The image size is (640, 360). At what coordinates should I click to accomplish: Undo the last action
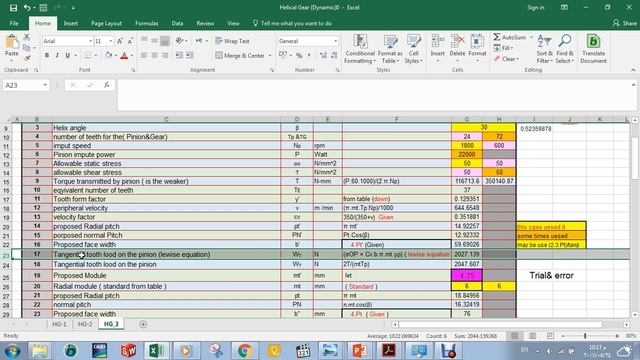point(27,8)
